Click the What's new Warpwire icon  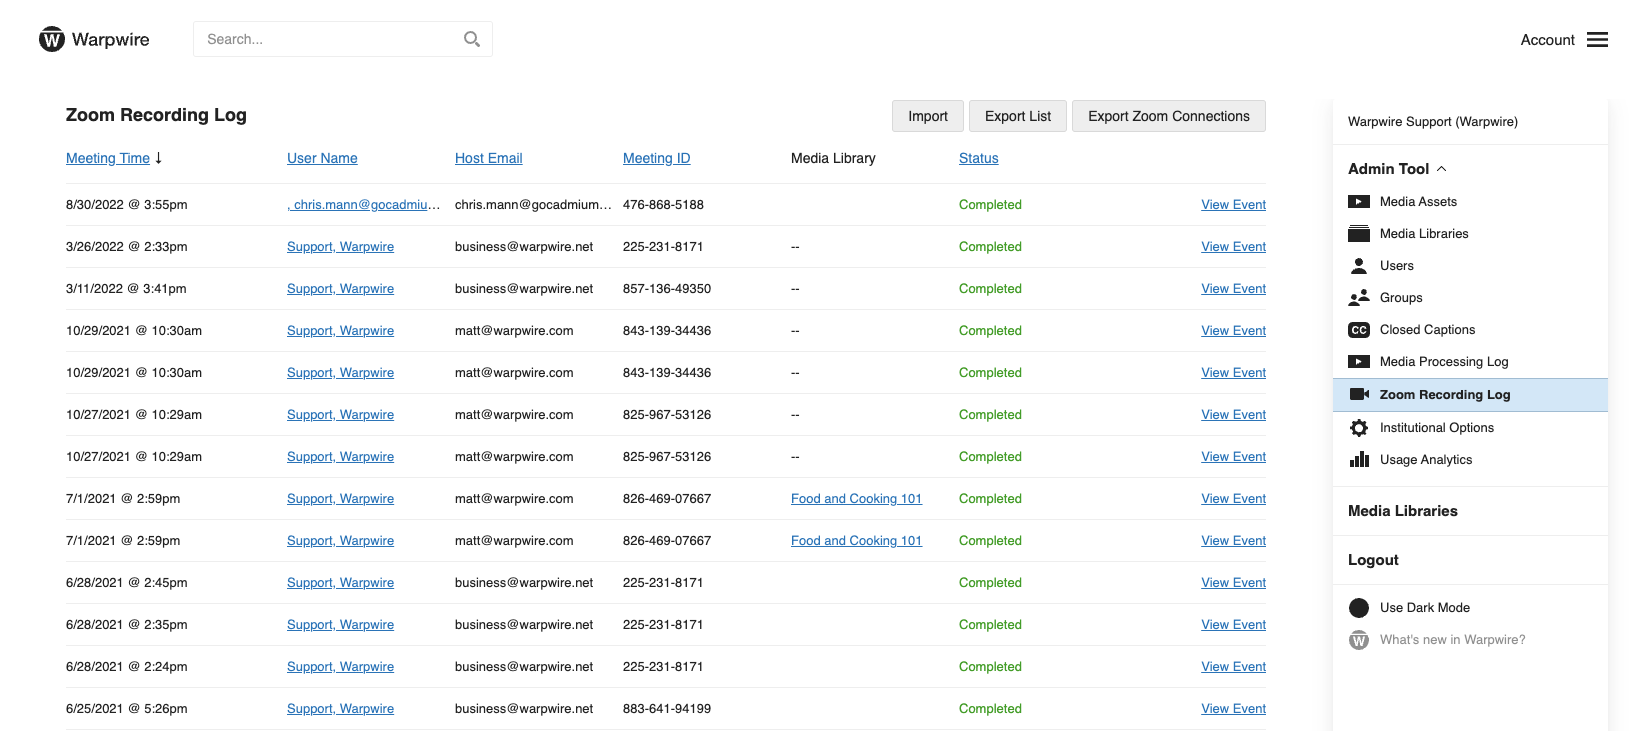click(1359, 640)
